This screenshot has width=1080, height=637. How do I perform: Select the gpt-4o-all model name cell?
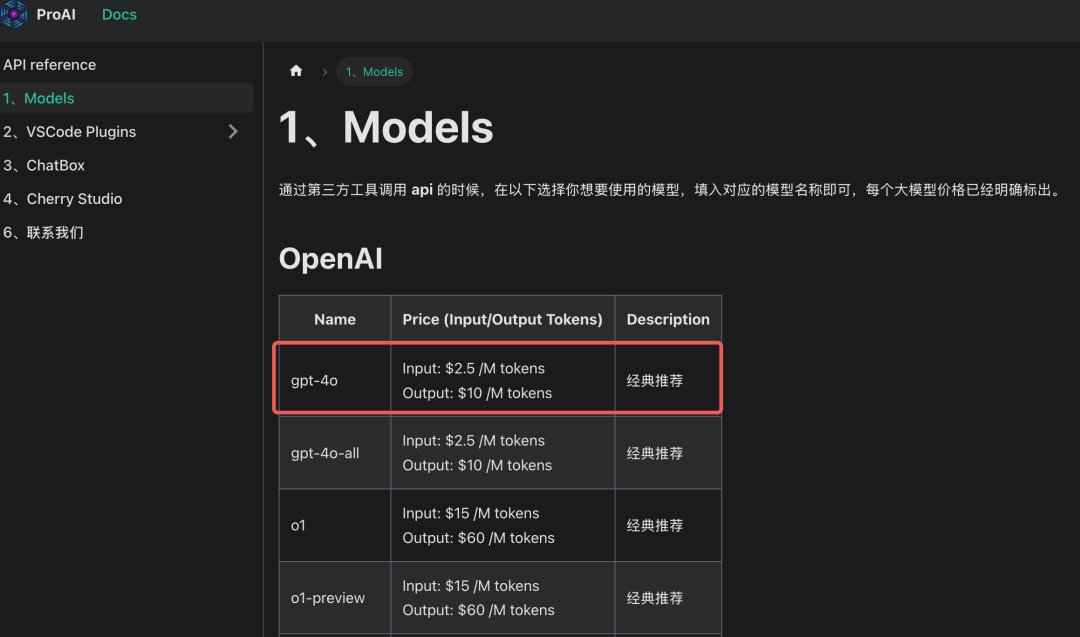(335, 452)
